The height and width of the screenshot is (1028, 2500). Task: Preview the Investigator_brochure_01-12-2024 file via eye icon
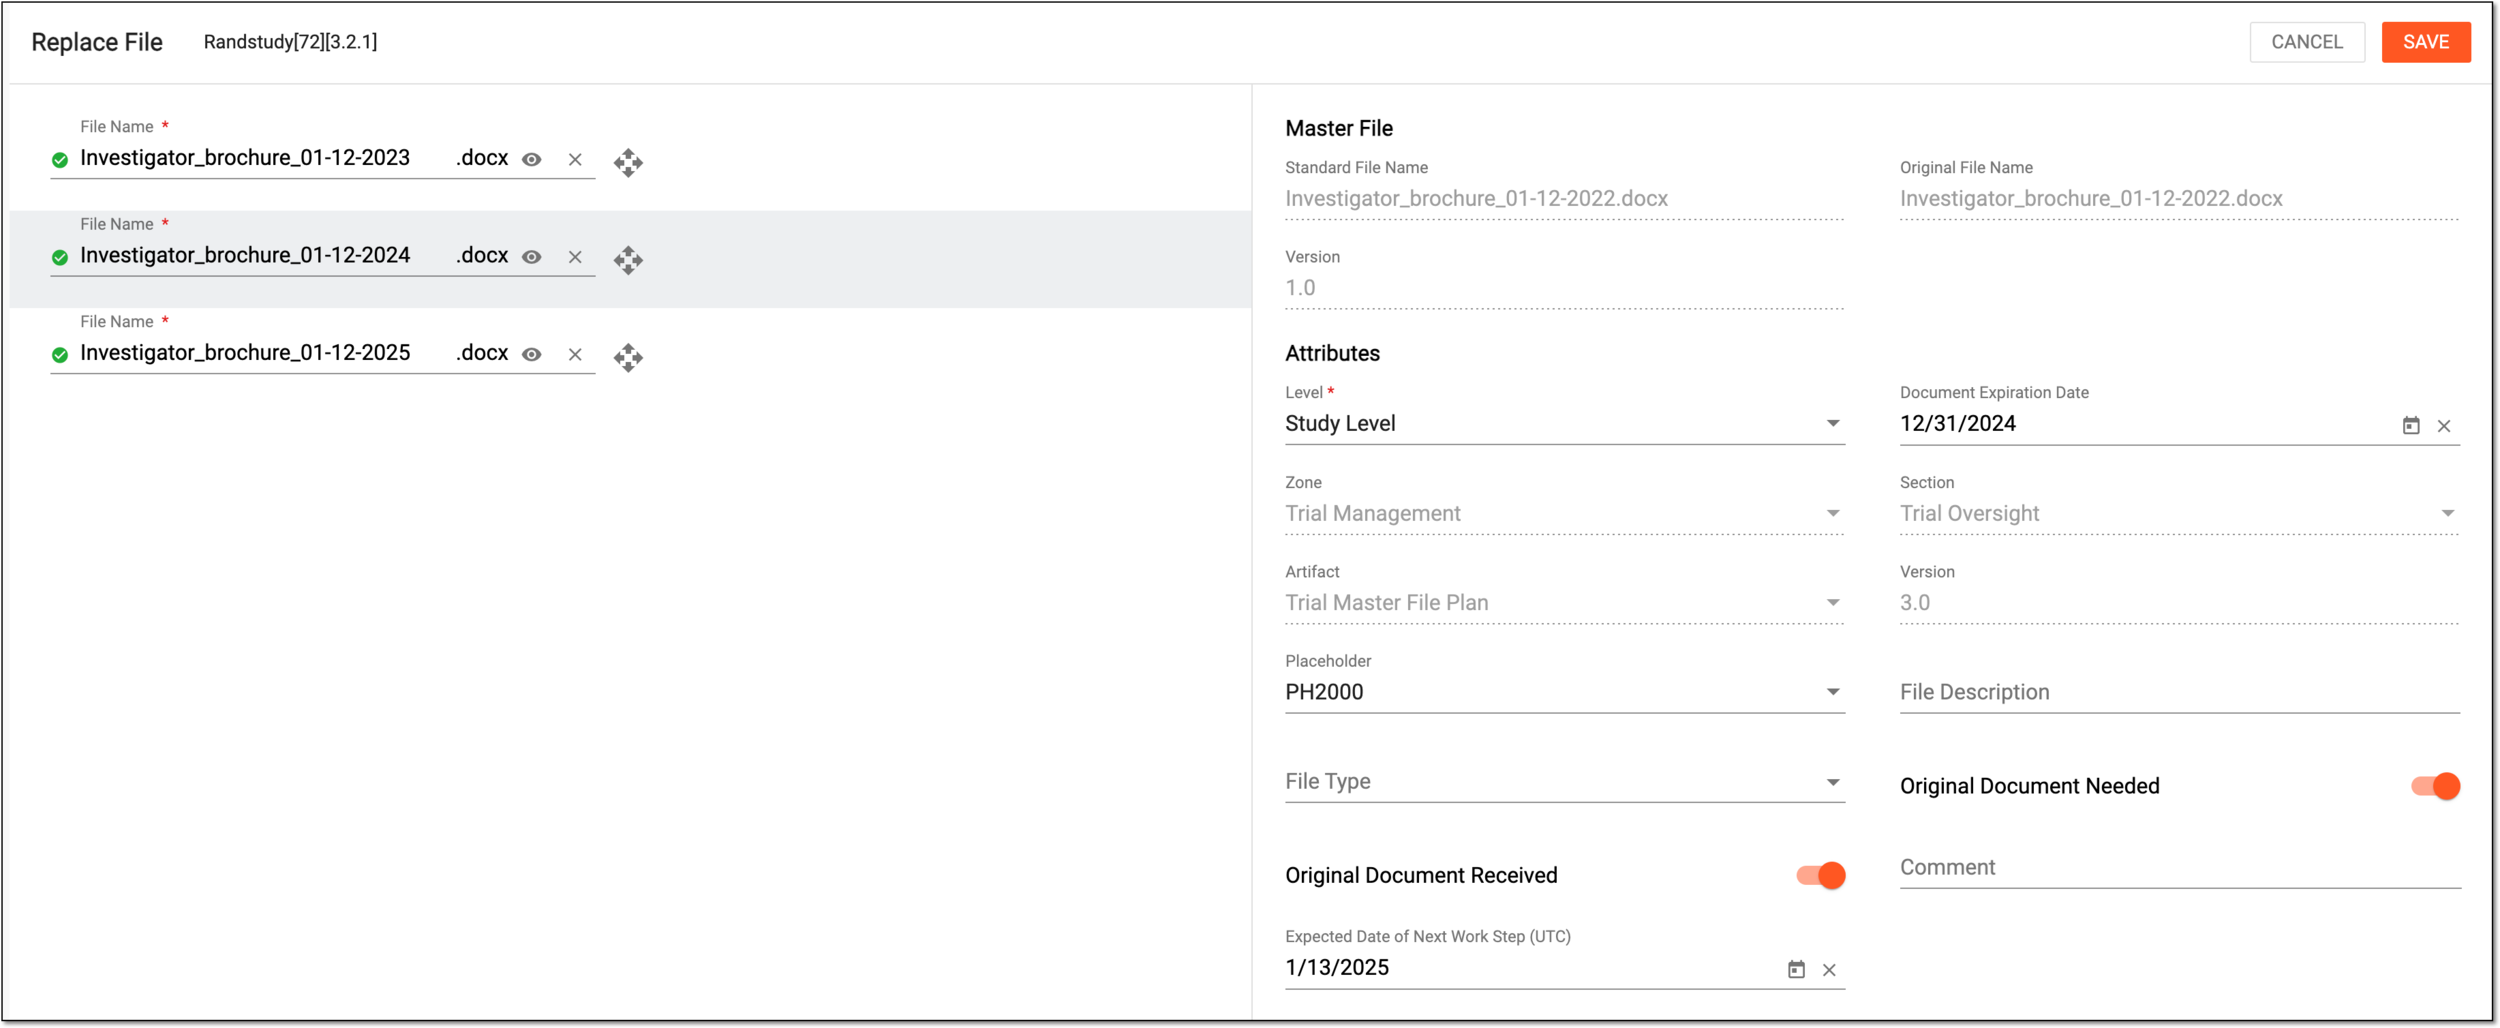pos(532,257)
